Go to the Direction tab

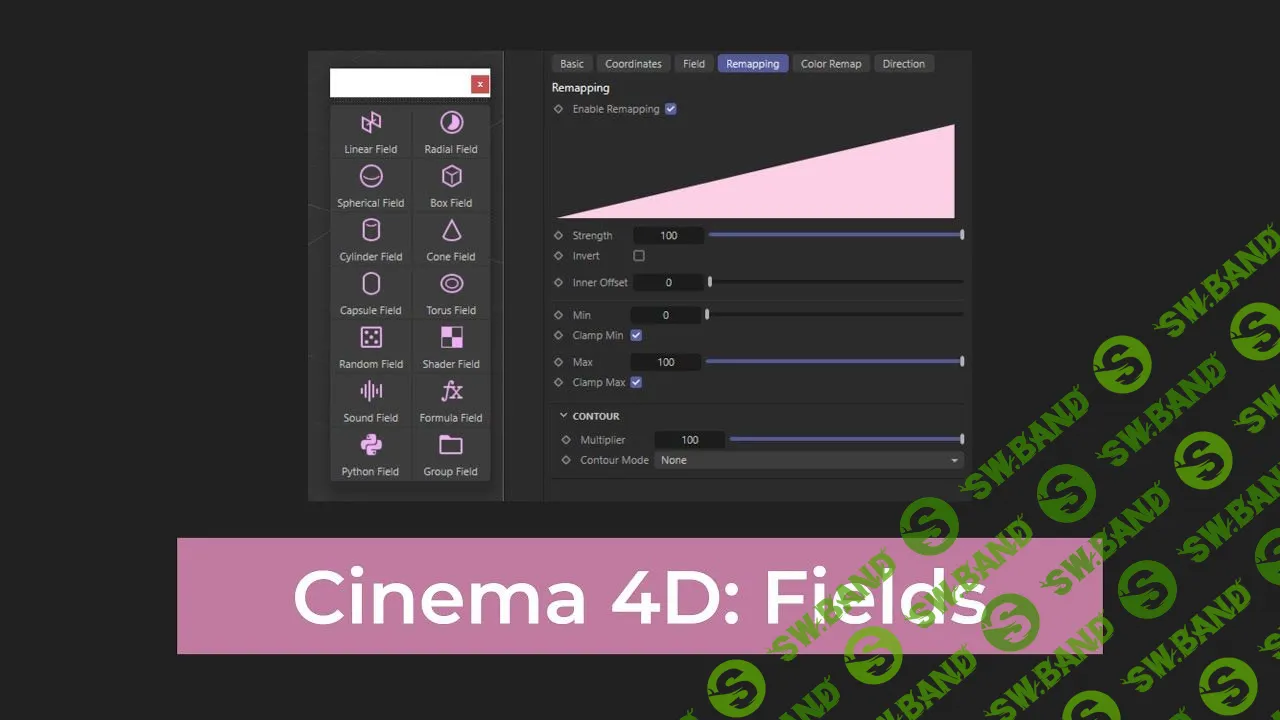click(904, 64)
